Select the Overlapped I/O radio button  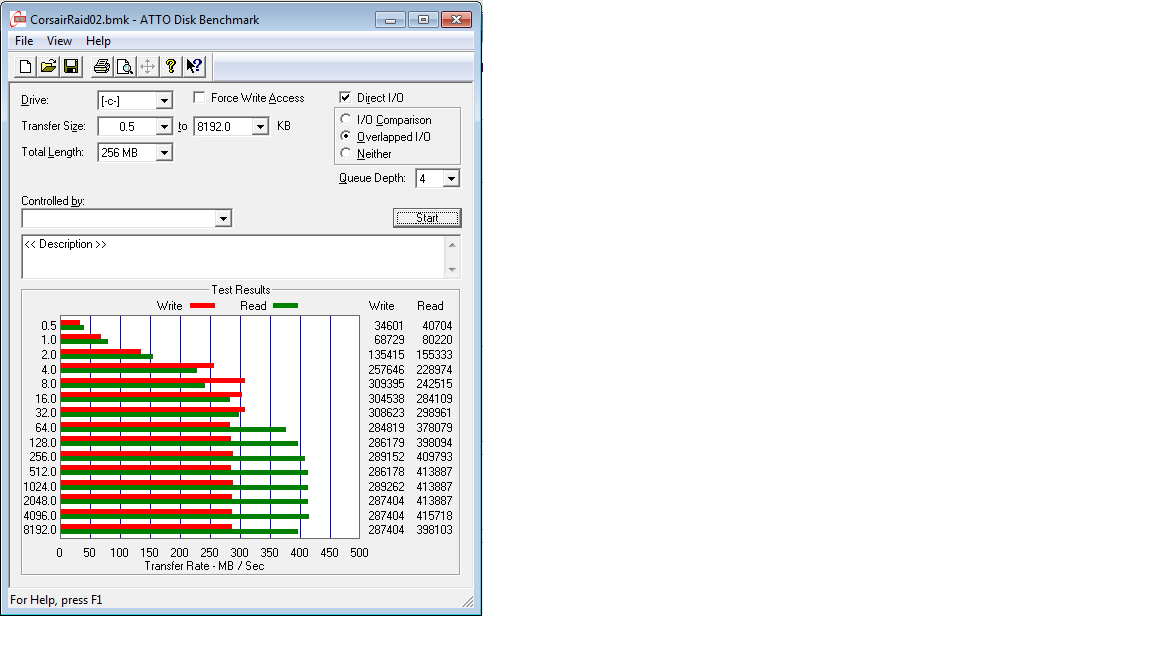point(345,136)
